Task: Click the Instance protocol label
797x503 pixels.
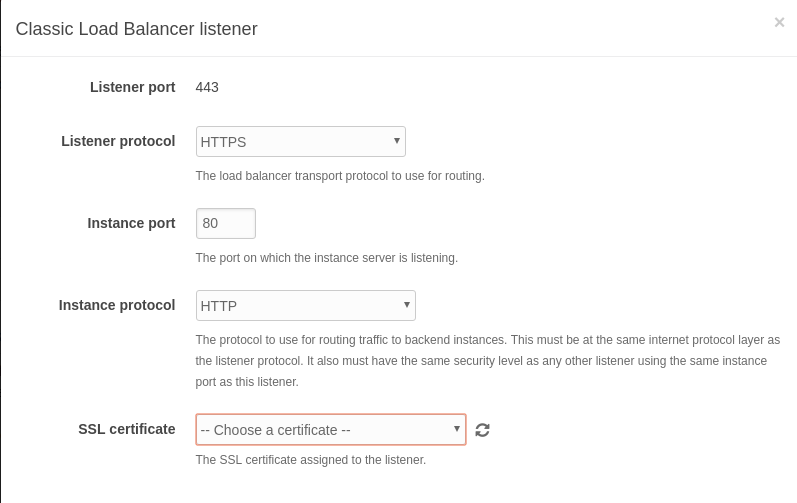Action: 117,305
